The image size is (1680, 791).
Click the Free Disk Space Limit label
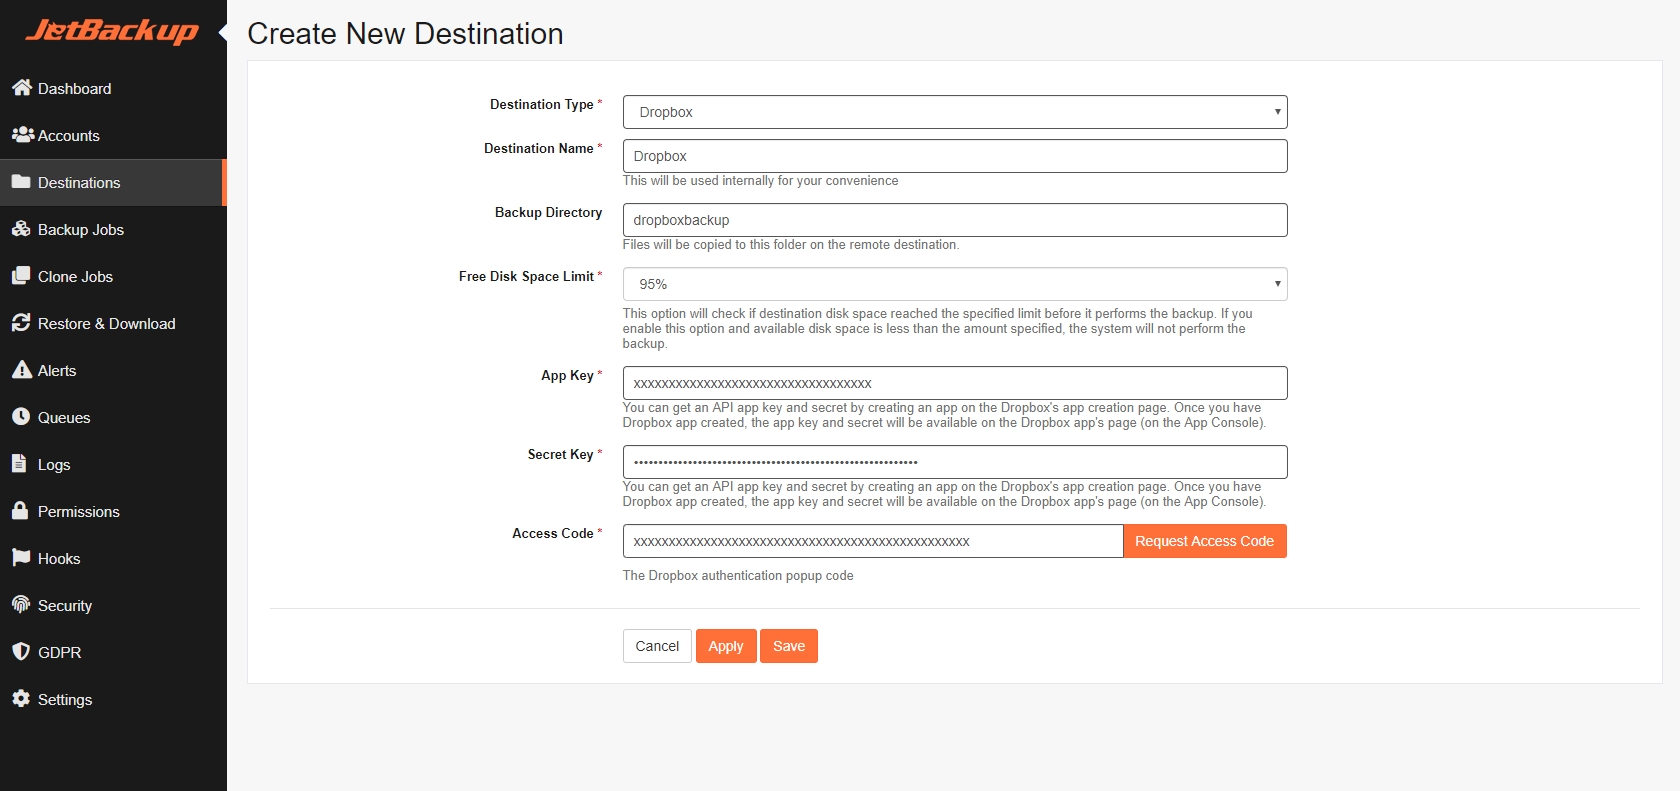point(526,276)
